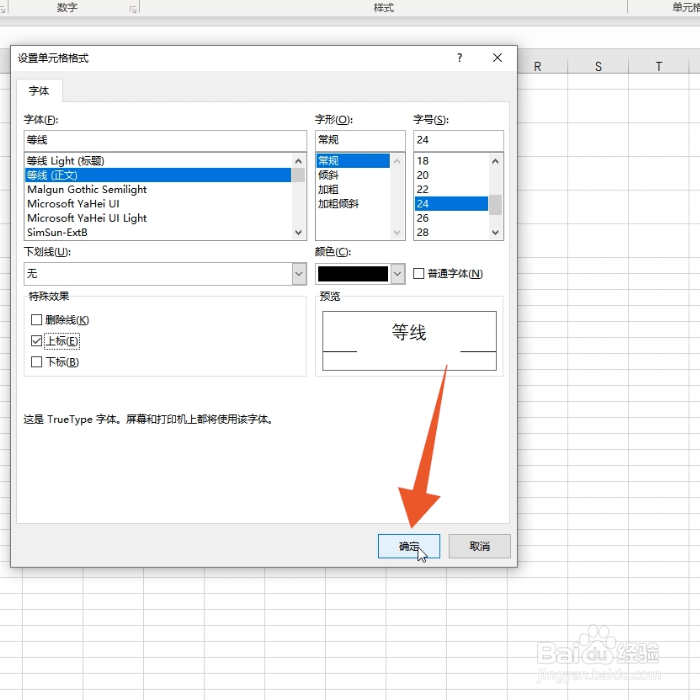
Task: Click the size list scrollbar thumb
Action: [x=495, y=205]
